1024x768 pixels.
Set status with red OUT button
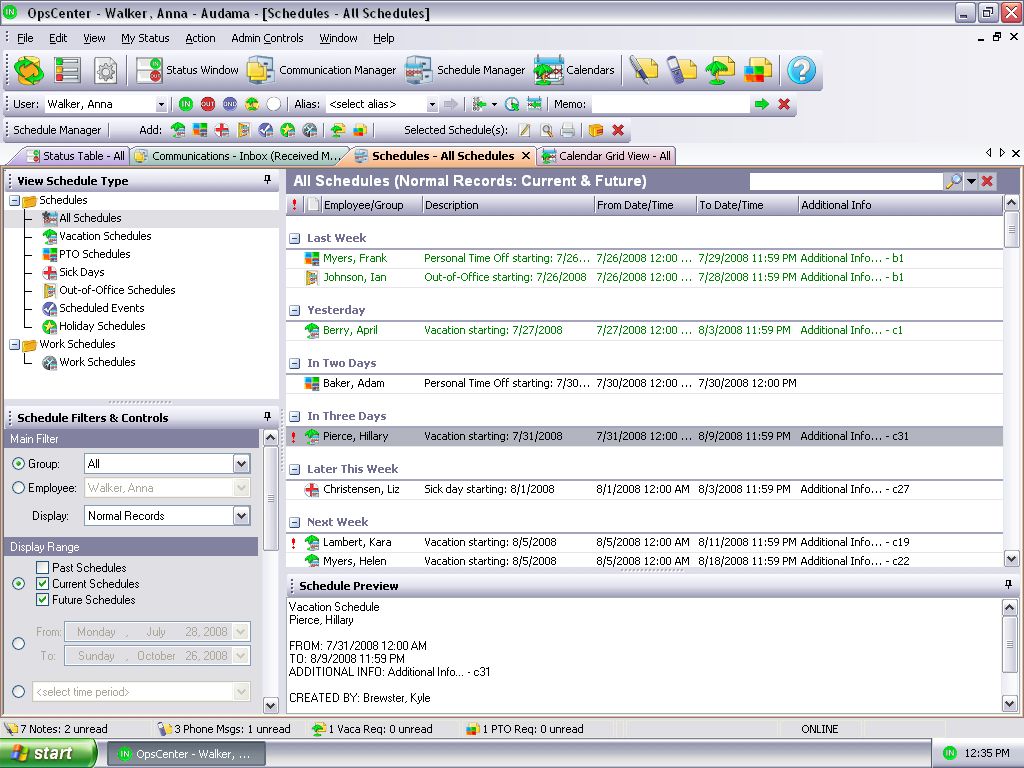pyautogui.click(x=208, y=104)
